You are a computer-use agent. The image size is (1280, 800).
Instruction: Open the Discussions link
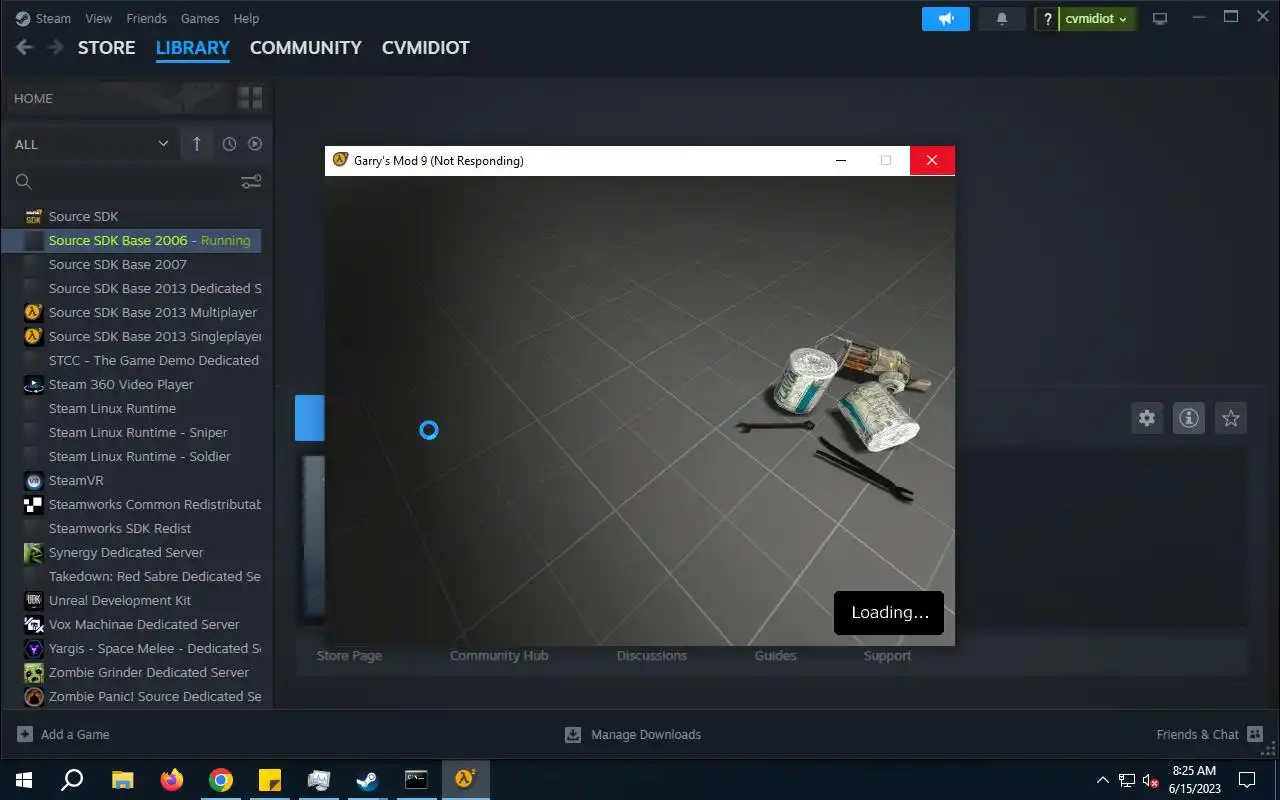(x=652, y=656)
